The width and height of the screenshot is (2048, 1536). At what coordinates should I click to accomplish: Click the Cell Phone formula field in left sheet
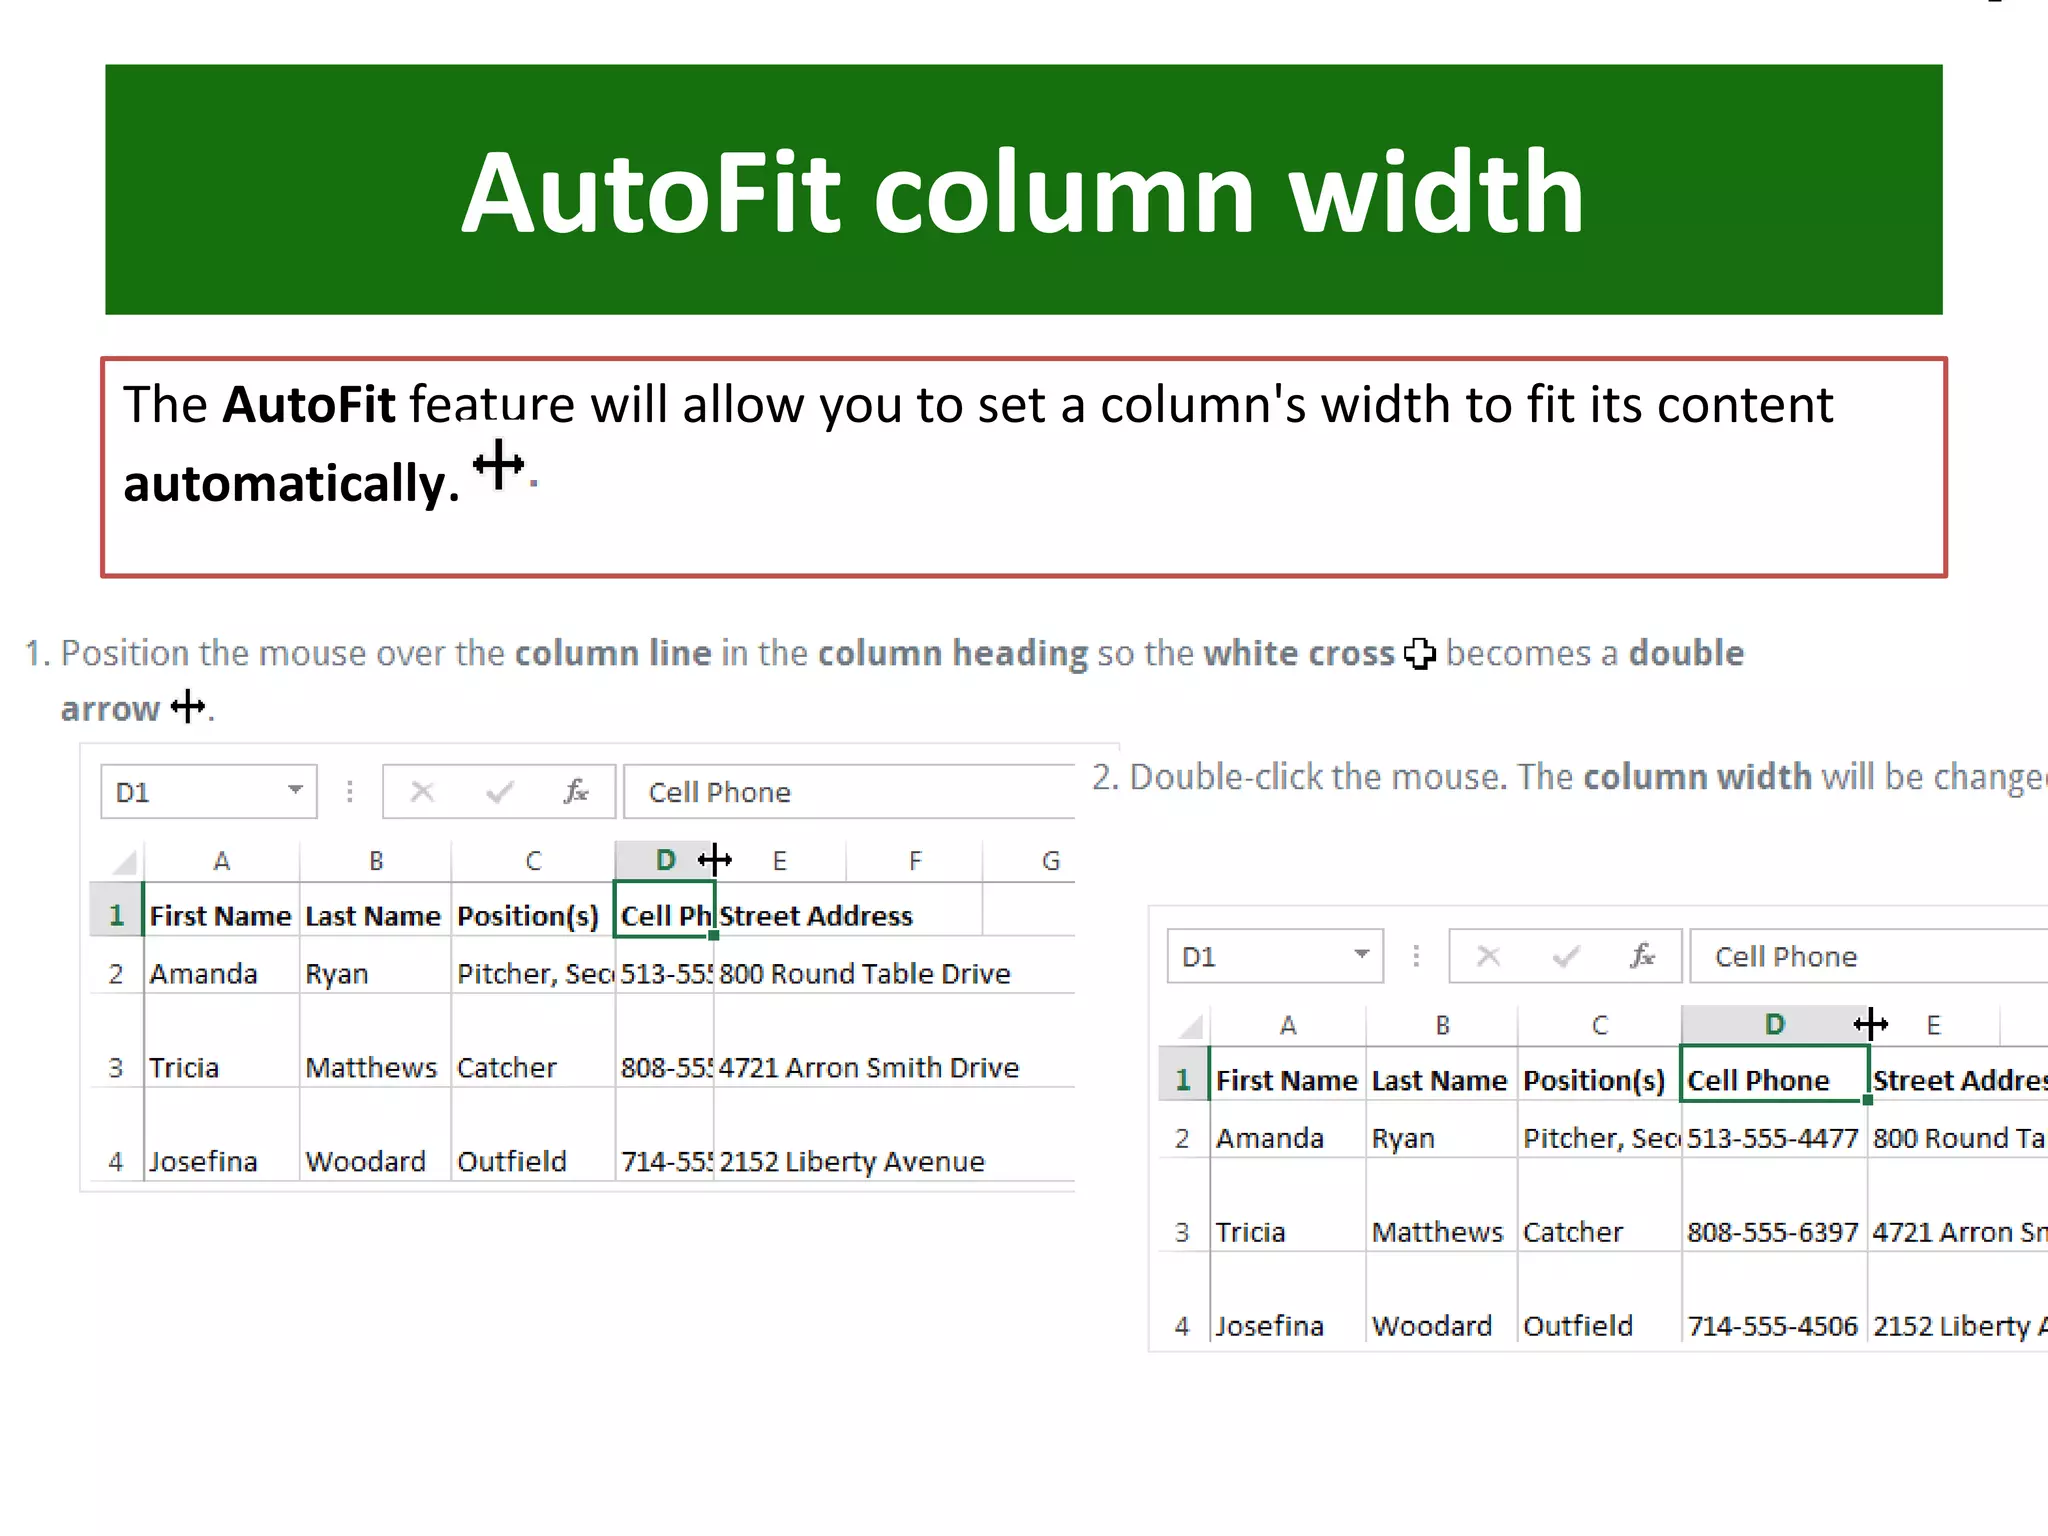click(850, 792)
